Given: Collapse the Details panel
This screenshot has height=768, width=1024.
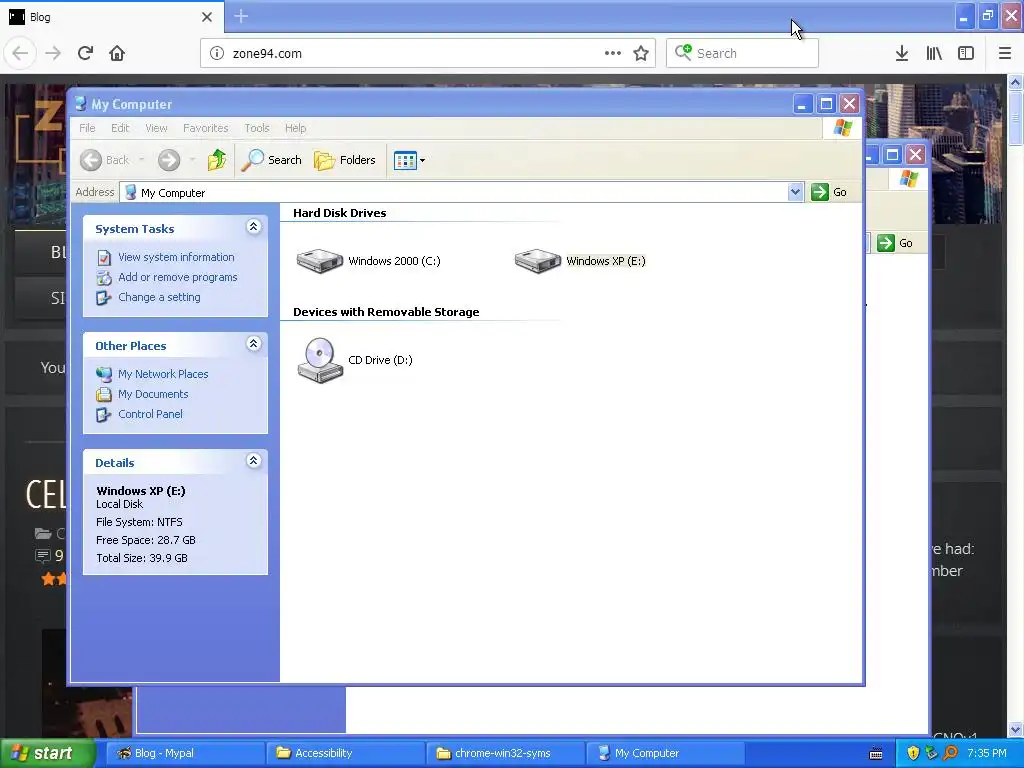Looking at the screenshot, I should (x=253, y=461).
